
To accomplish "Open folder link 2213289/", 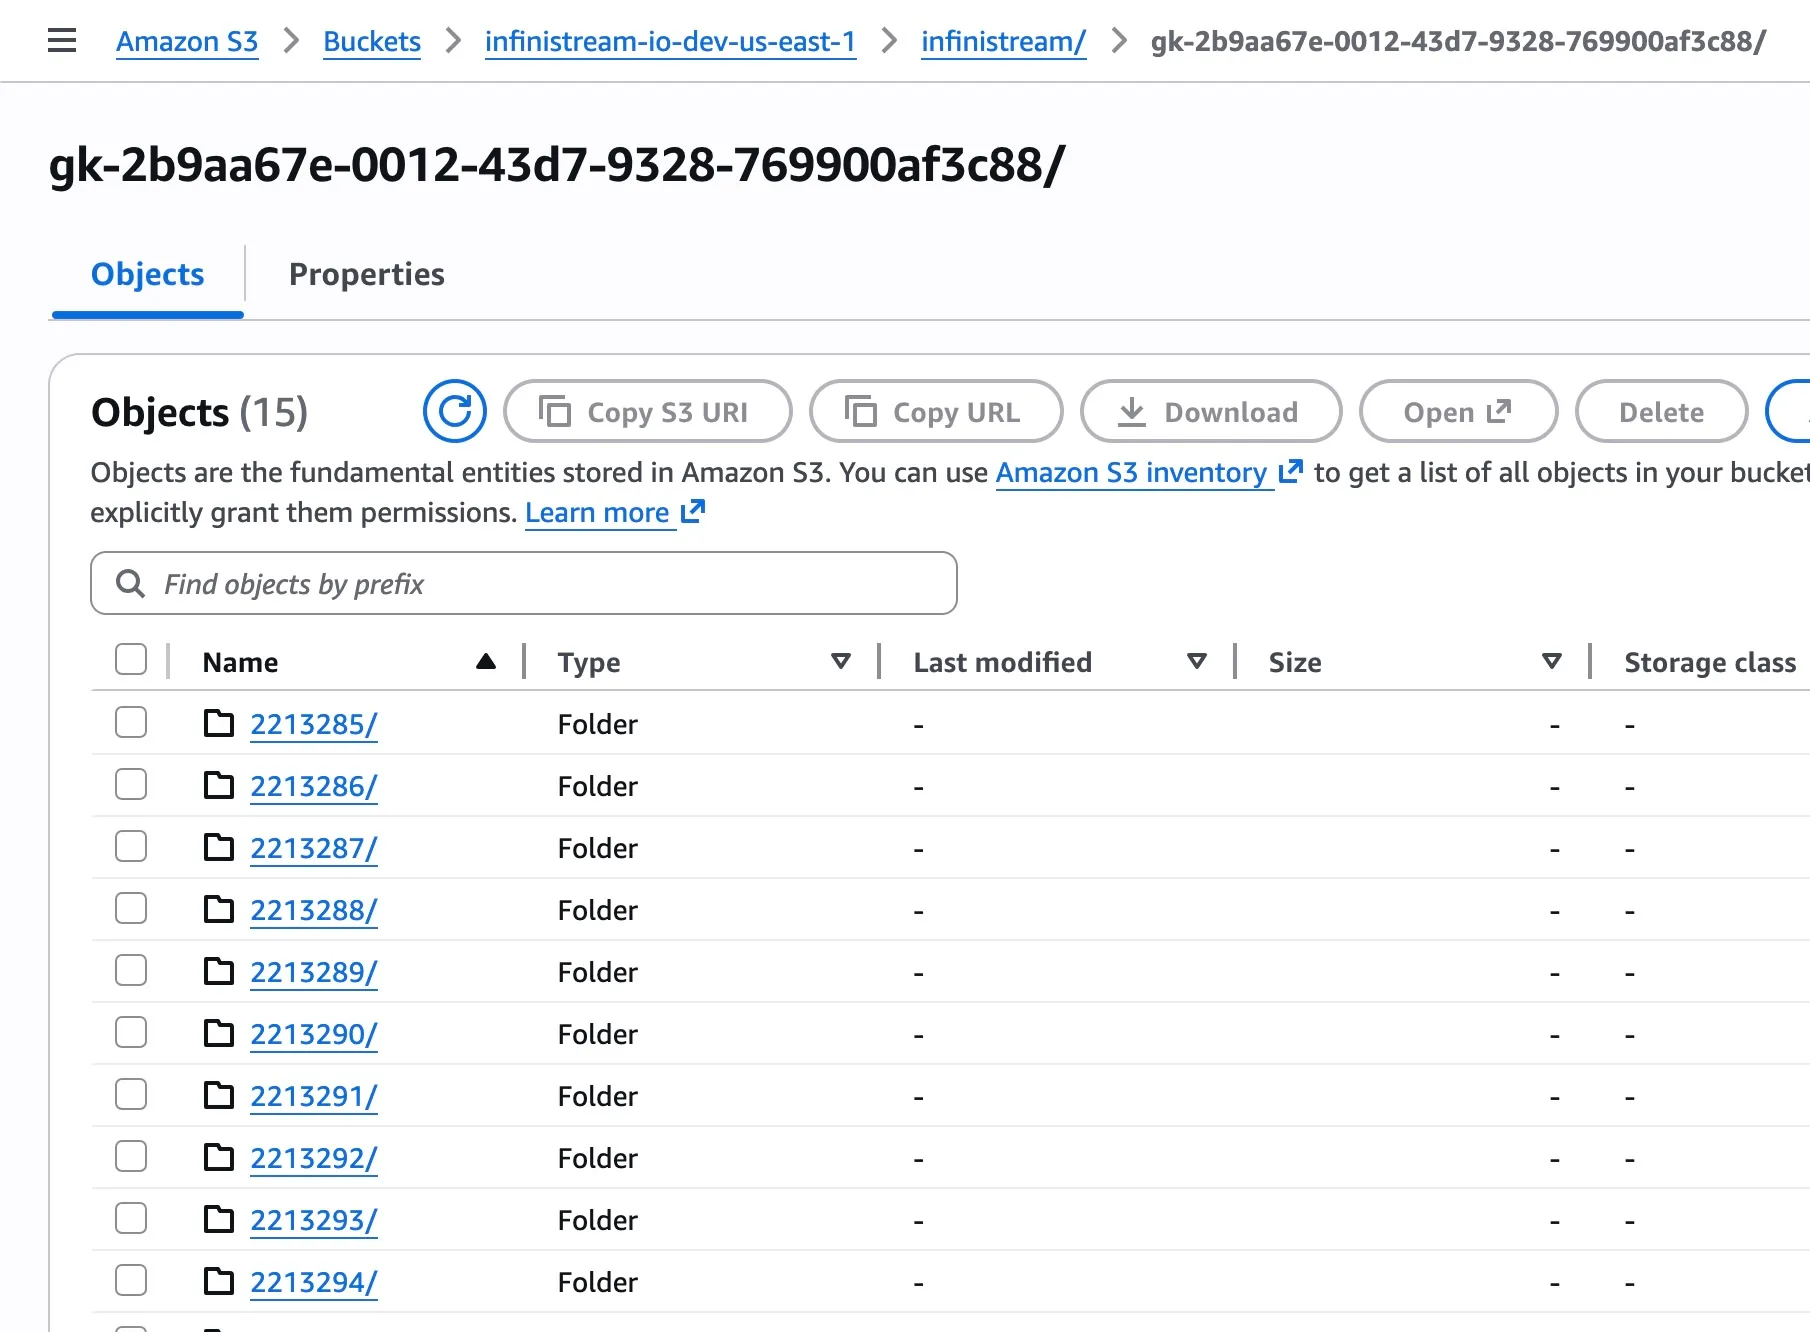I will pyautogui.click(x=314, y=972).
